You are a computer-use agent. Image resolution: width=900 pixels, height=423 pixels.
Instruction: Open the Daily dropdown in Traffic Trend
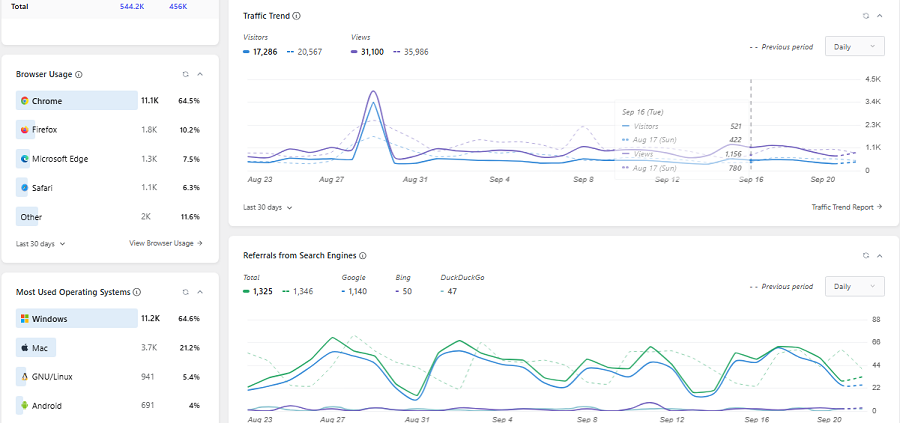[x=854, y=47]
